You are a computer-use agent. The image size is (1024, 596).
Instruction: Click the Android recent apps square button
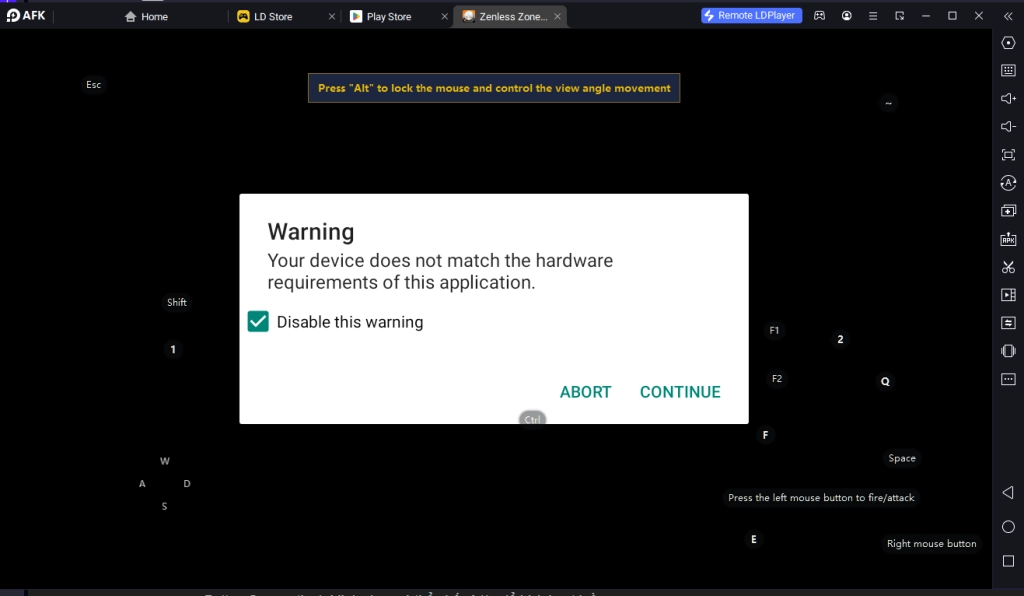pyautogui.click(x=1008, y=561)
